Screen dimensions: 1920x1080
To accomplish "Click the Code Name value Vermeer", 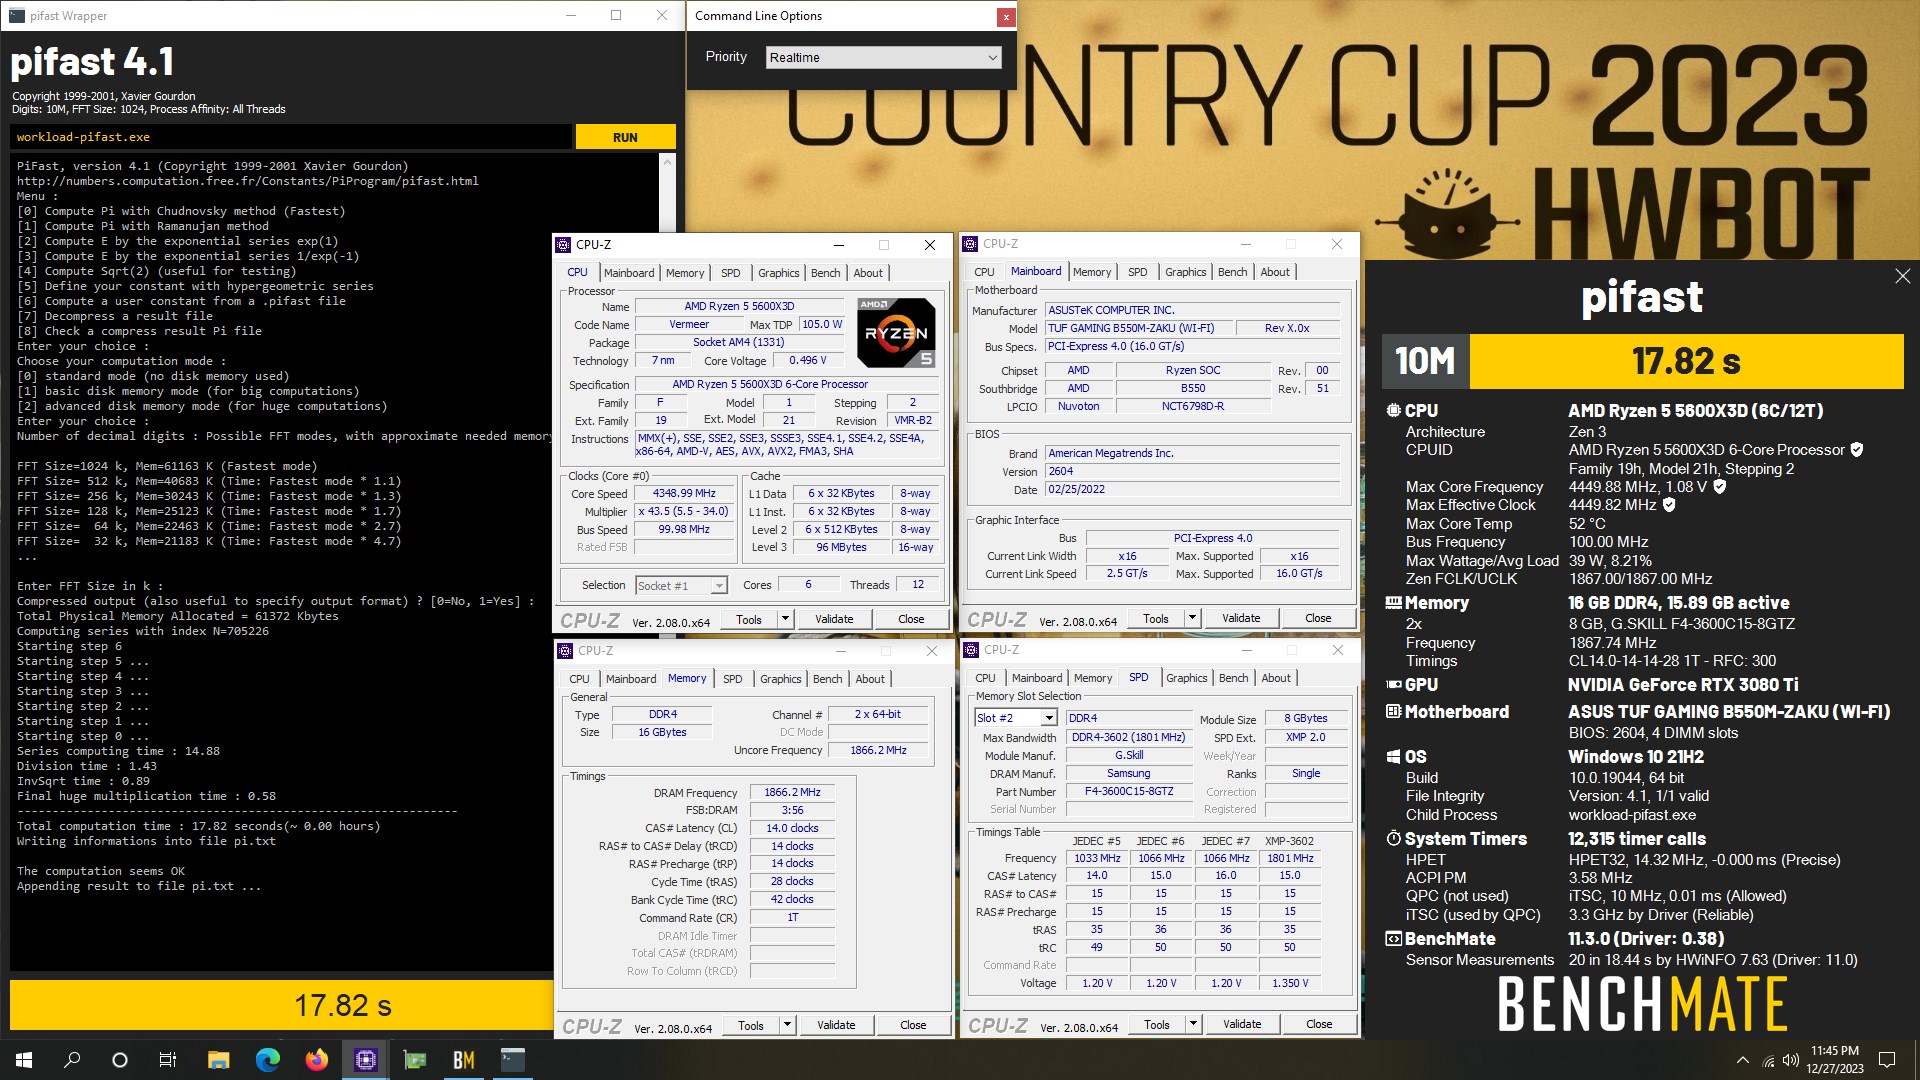I will coord(688,324).
